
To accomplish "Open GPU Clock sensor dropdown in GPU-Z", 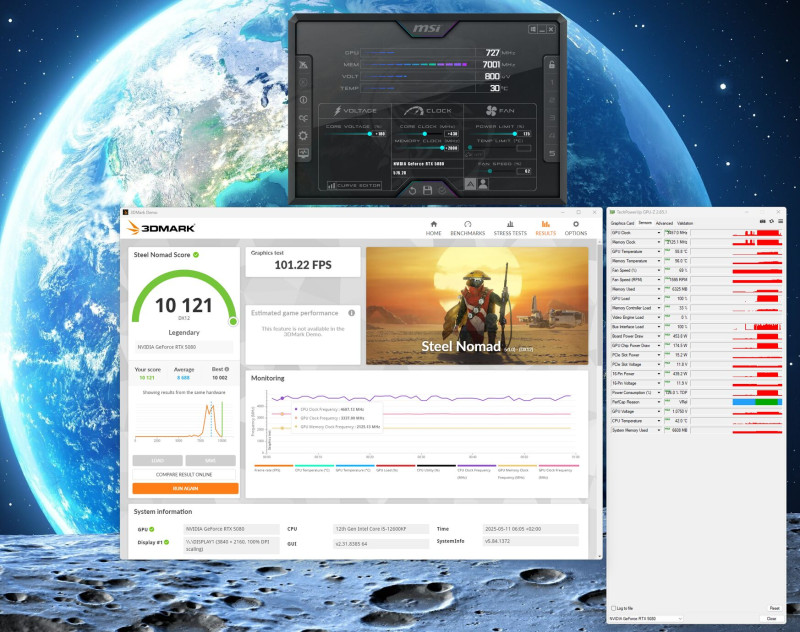I will (658, 233).
